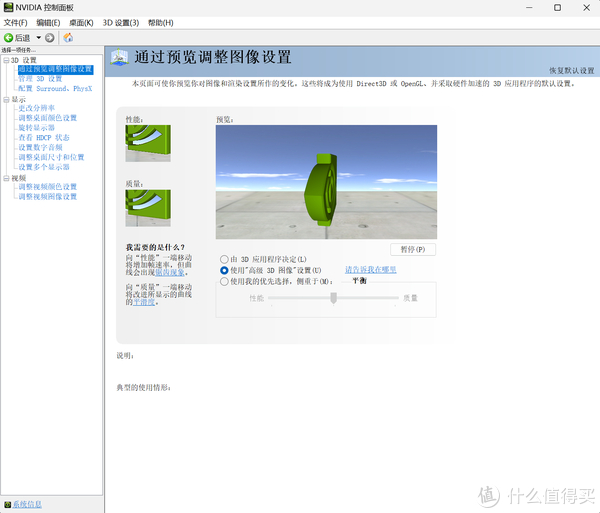Click the page header 3D image icon
The height and width of the screenshot is (513, 600).
click(x=119, y=58)
